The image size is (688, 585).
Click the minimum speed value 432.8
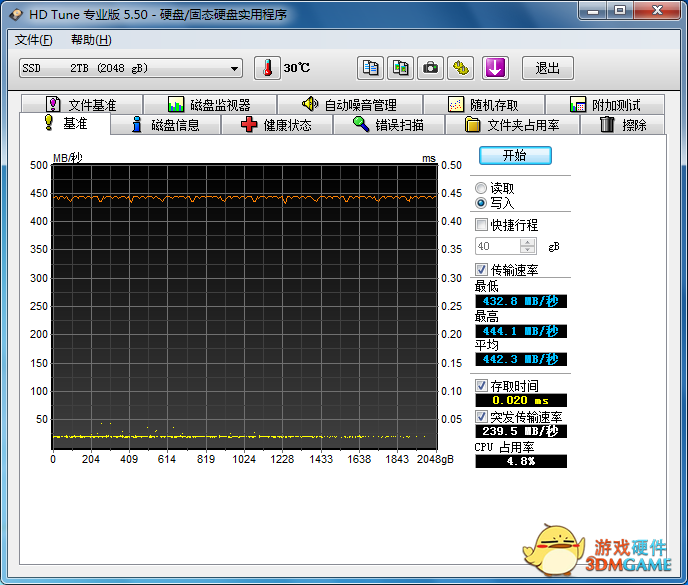[x=521, y=301]
